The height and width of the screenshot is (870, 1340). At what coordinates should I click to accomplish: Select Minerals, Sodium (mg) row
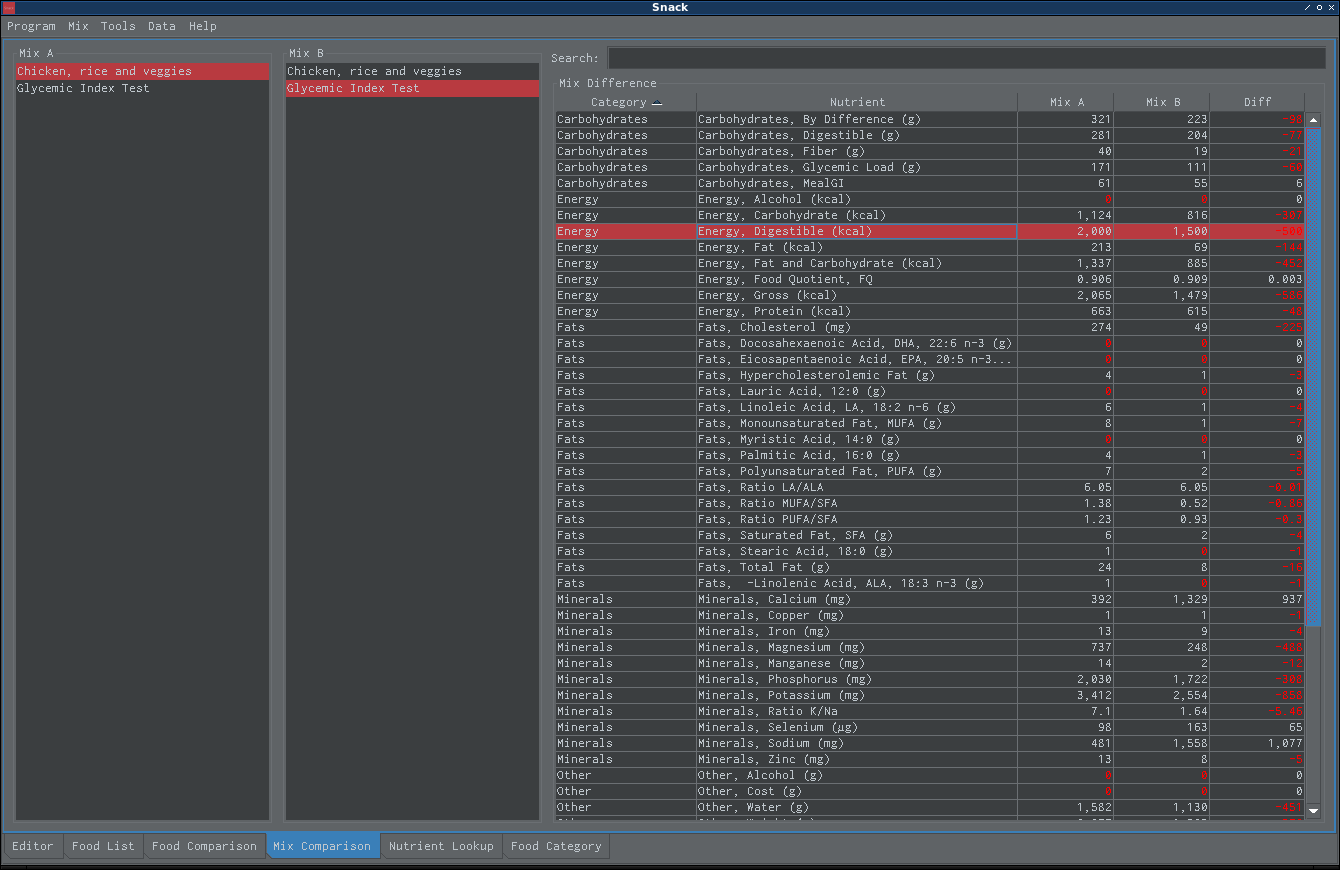tap(929, 743)
